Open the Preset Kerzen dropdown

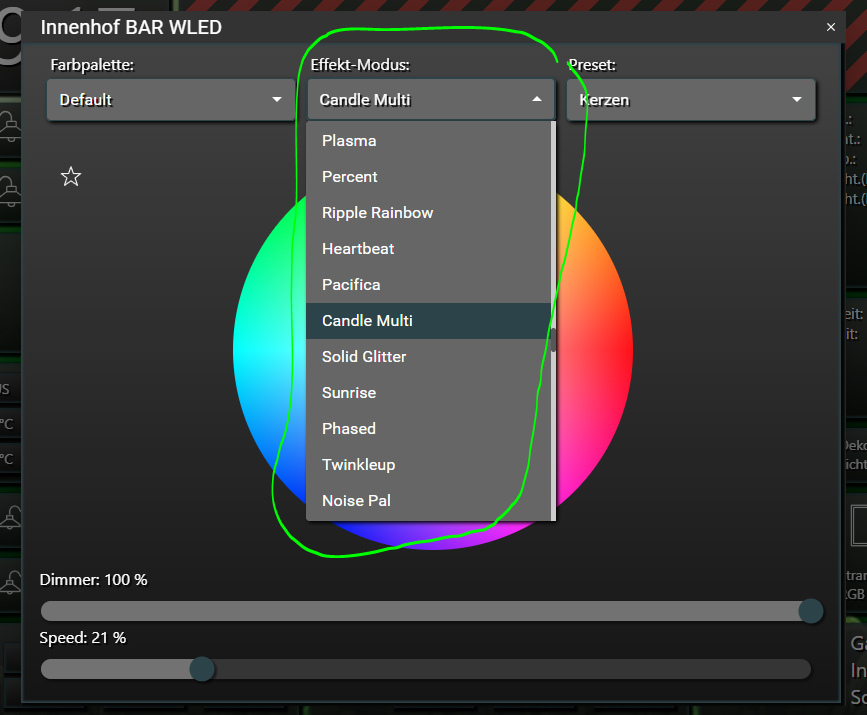tap(691, 100)
